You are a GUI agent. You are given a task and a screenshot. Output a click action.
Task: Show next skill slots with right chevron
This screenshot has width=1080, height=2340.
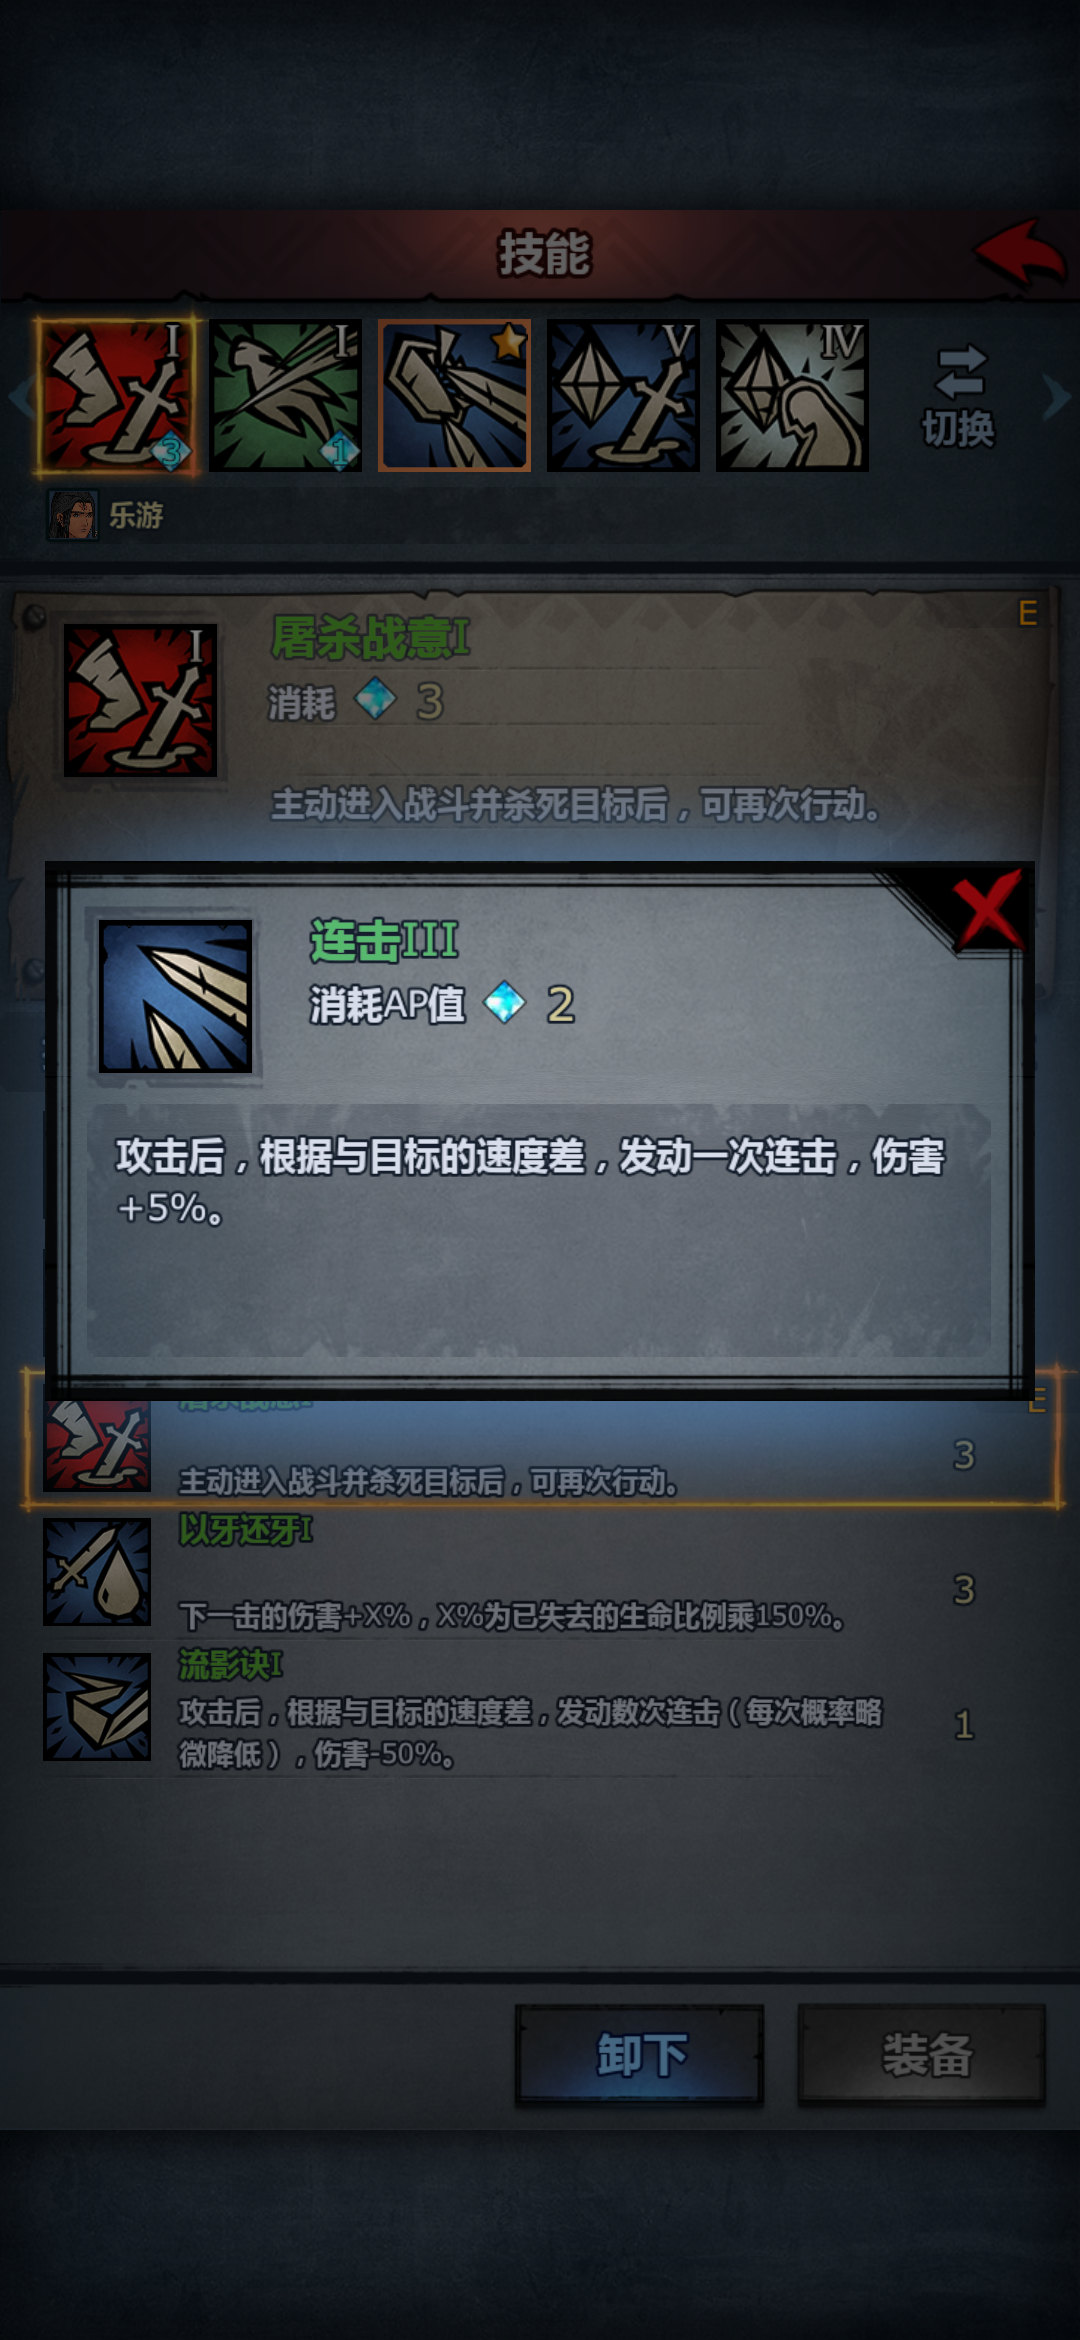click(1056, 396)
